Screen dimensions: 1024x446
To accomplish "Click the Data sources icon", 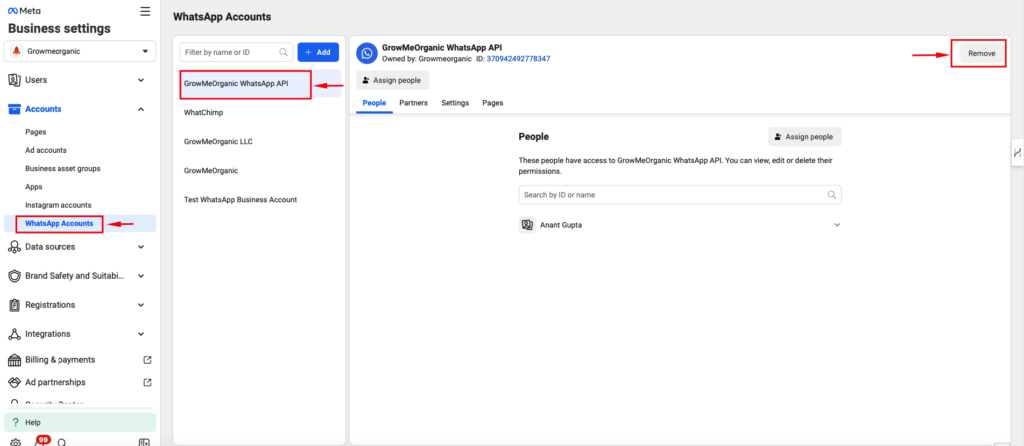I will click(x=14, y=247).
